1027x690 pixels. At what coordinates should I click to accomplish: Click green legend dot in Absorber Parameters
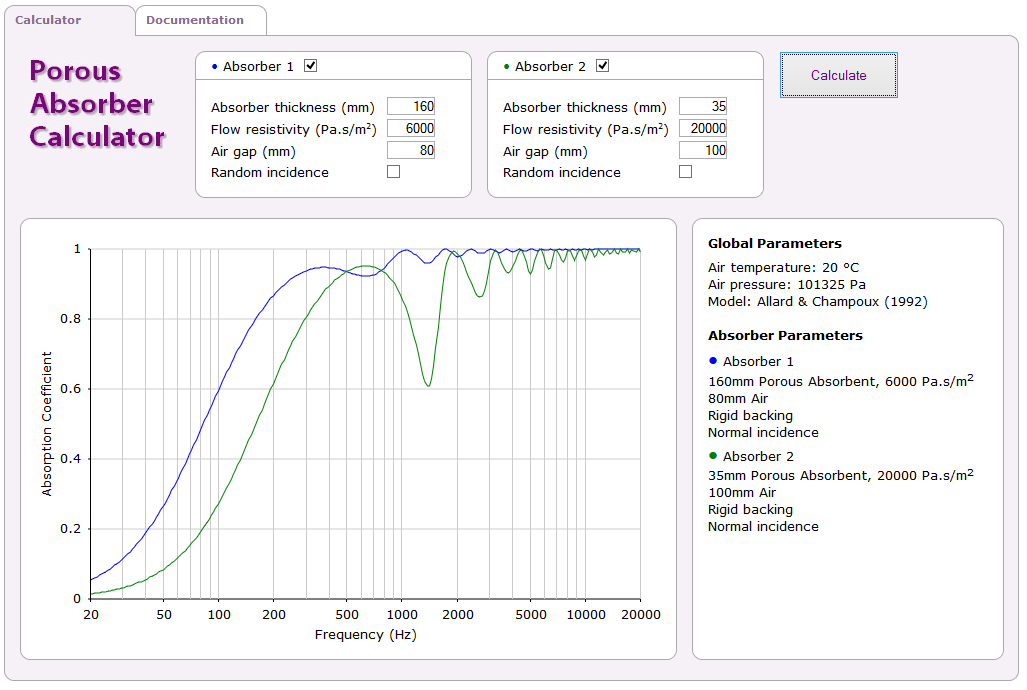(713, 455)
